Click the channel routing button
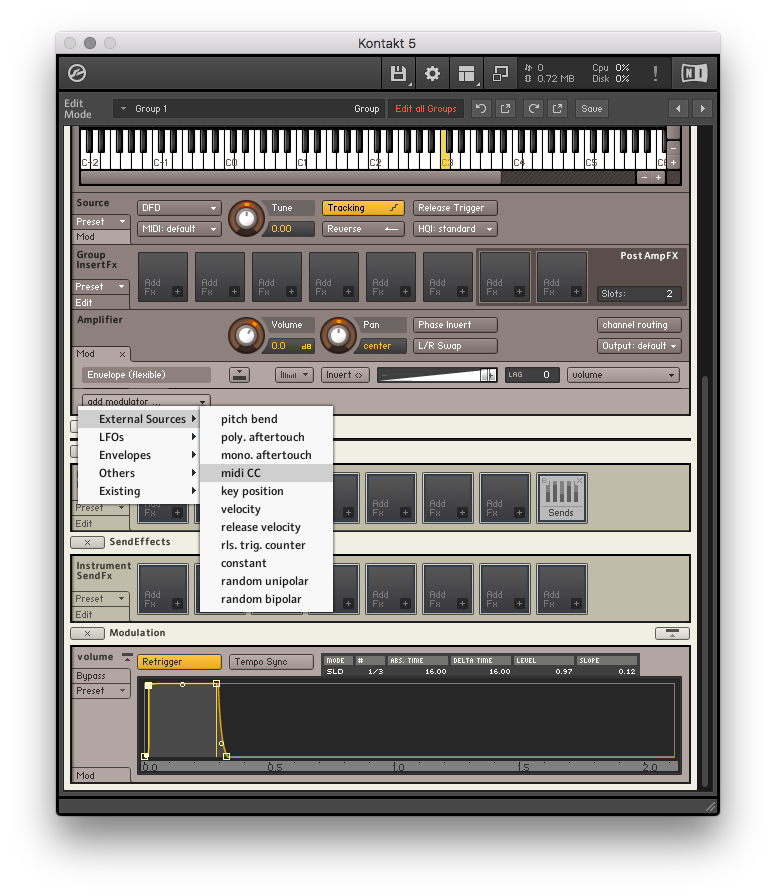 (x=639, y=325)
